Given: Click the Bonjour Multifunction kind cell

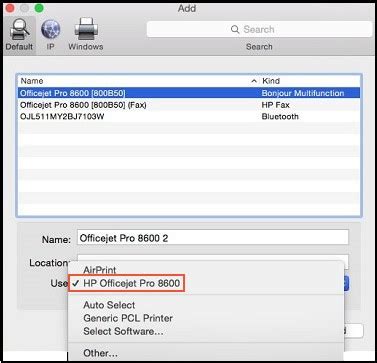Looking at the screenshot, I should point(303,93).
